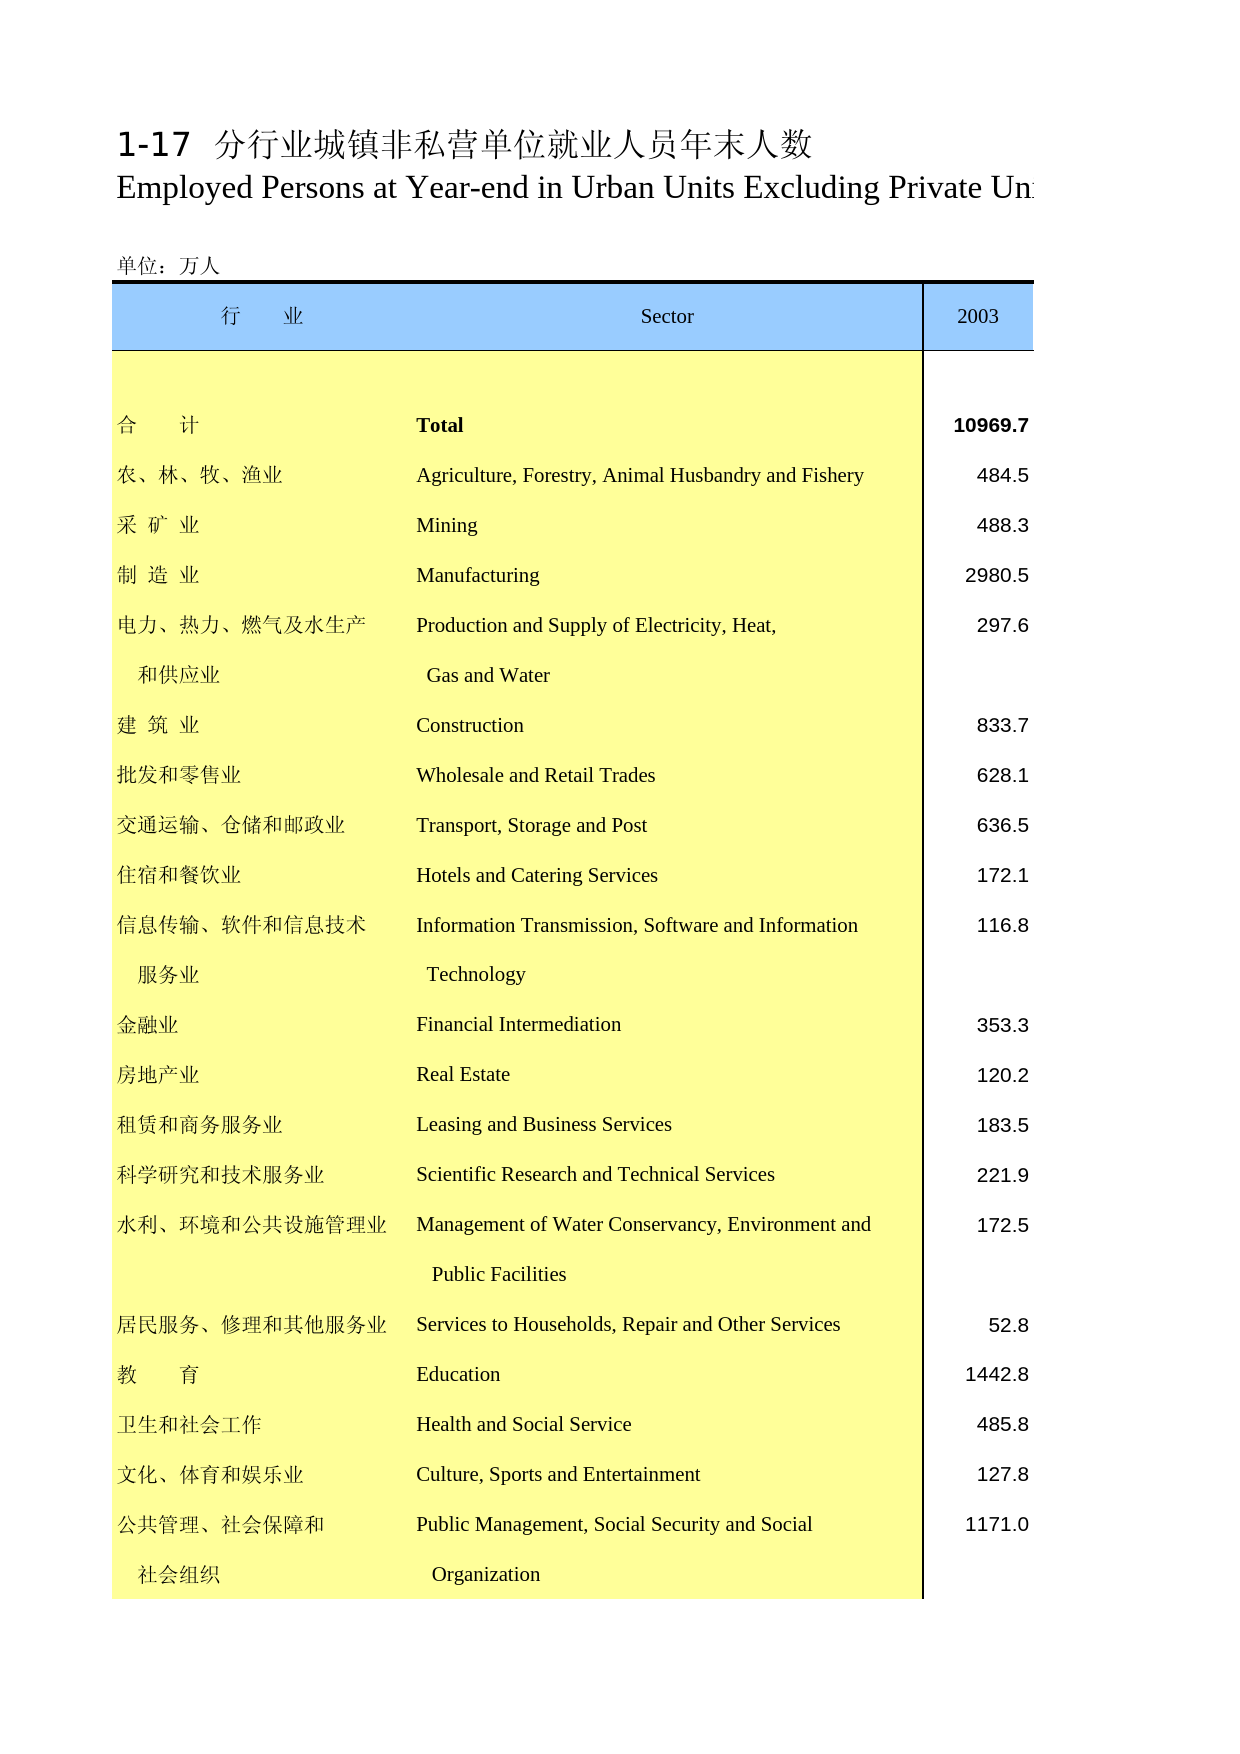Click the Chinese label '批发和零售业'

tap(179, 775)
